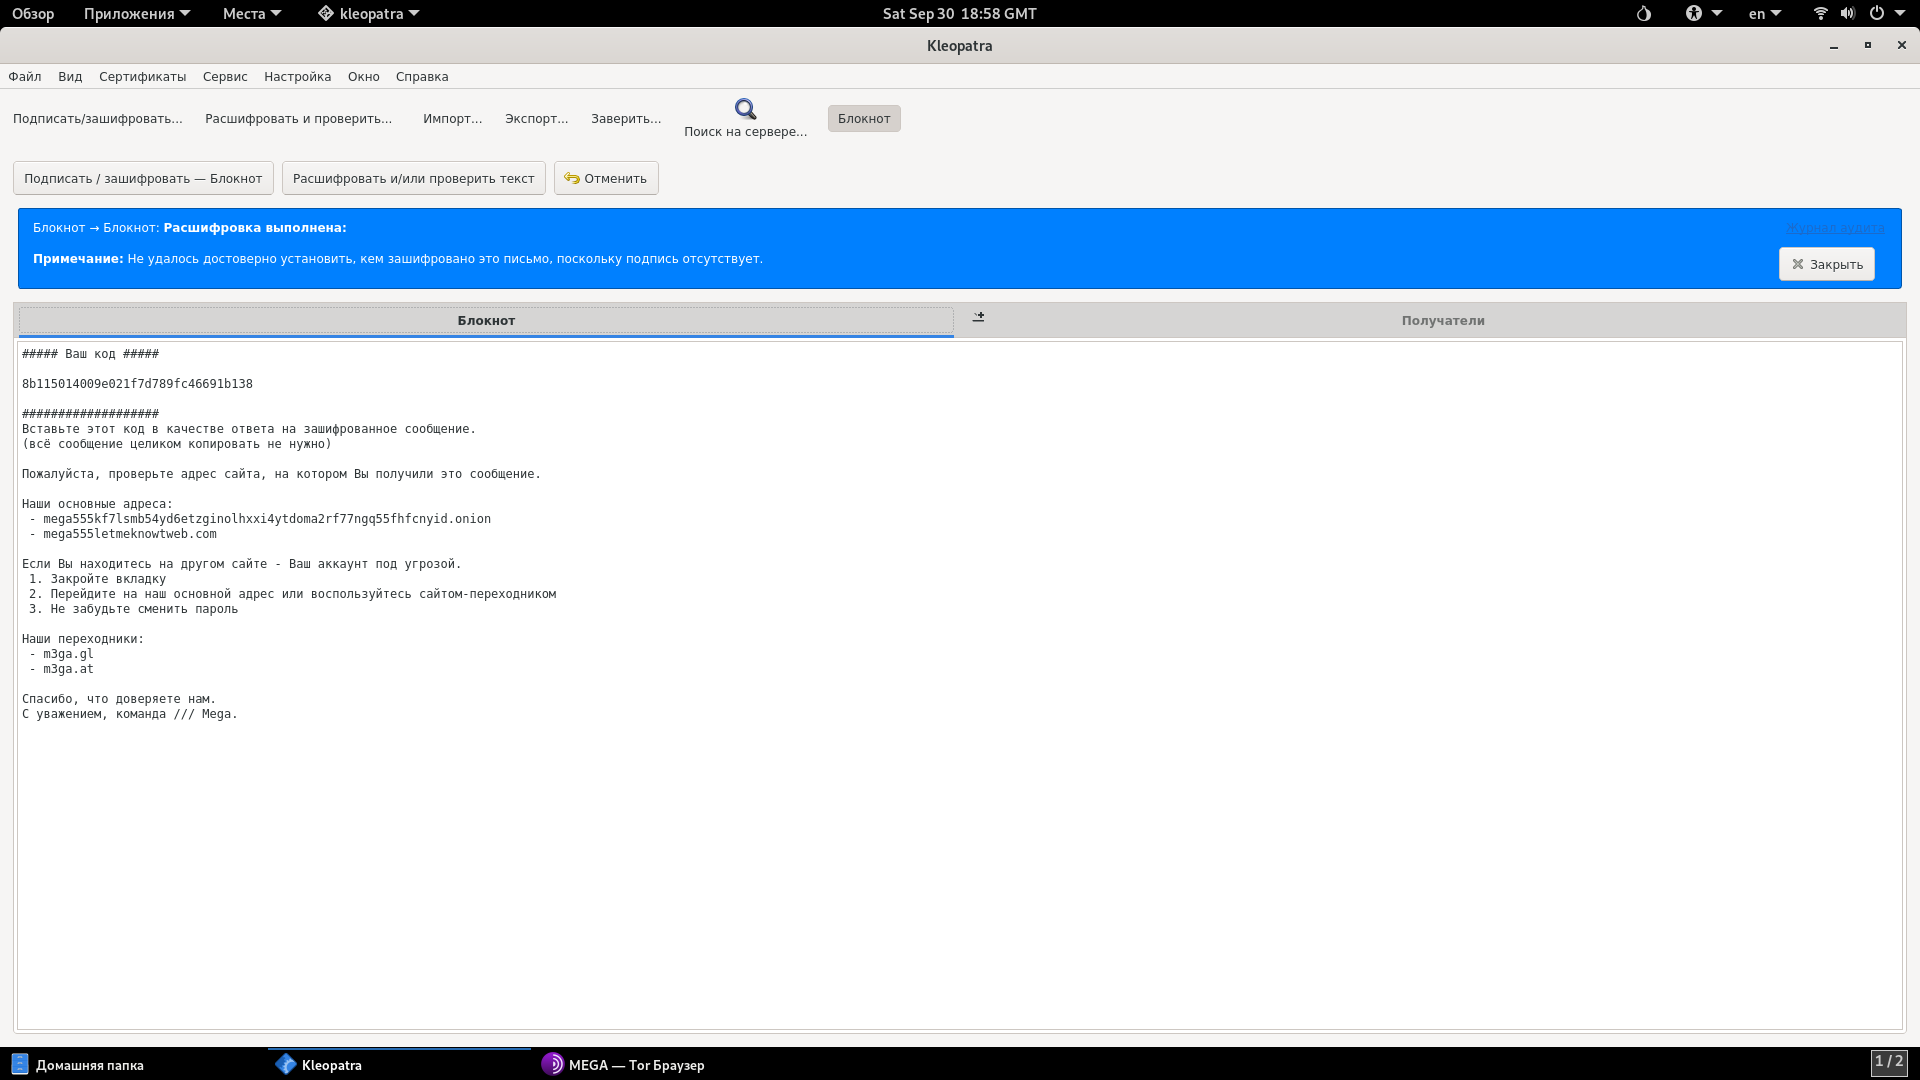
Task: Toggle the Блокнот toolbar button
Action: click(x=863, y=118)
